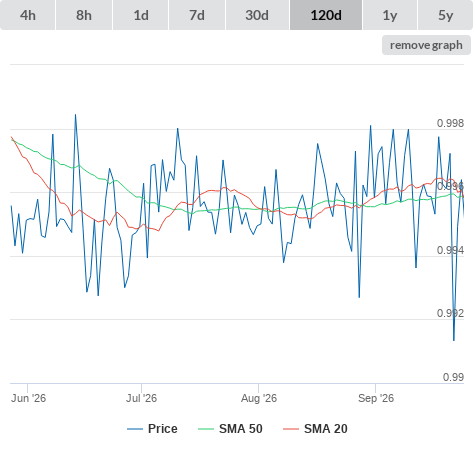
Task: Select the 8h range tab
Action: (84, 15)
